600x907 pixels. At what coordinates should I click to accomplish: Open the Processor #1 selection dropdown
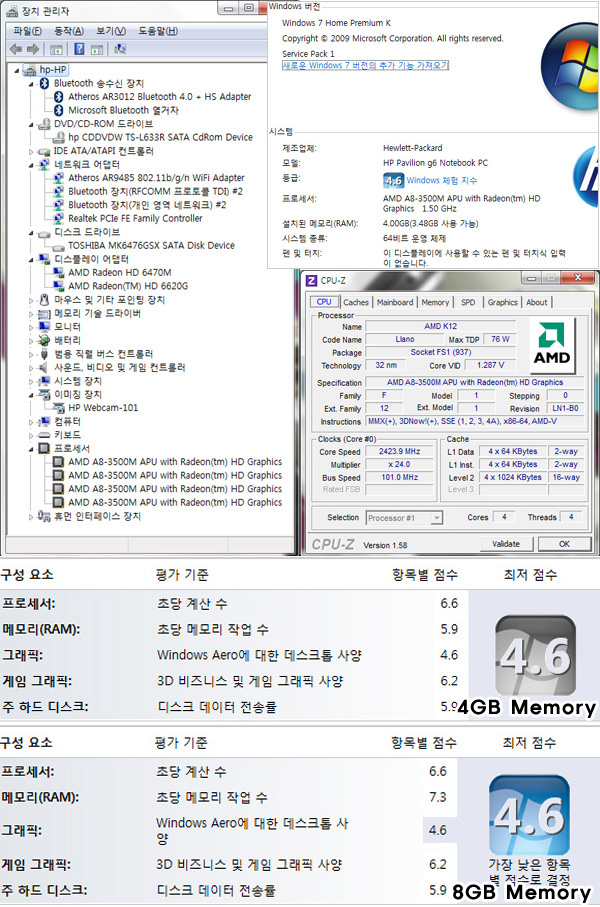coord(406,517)
